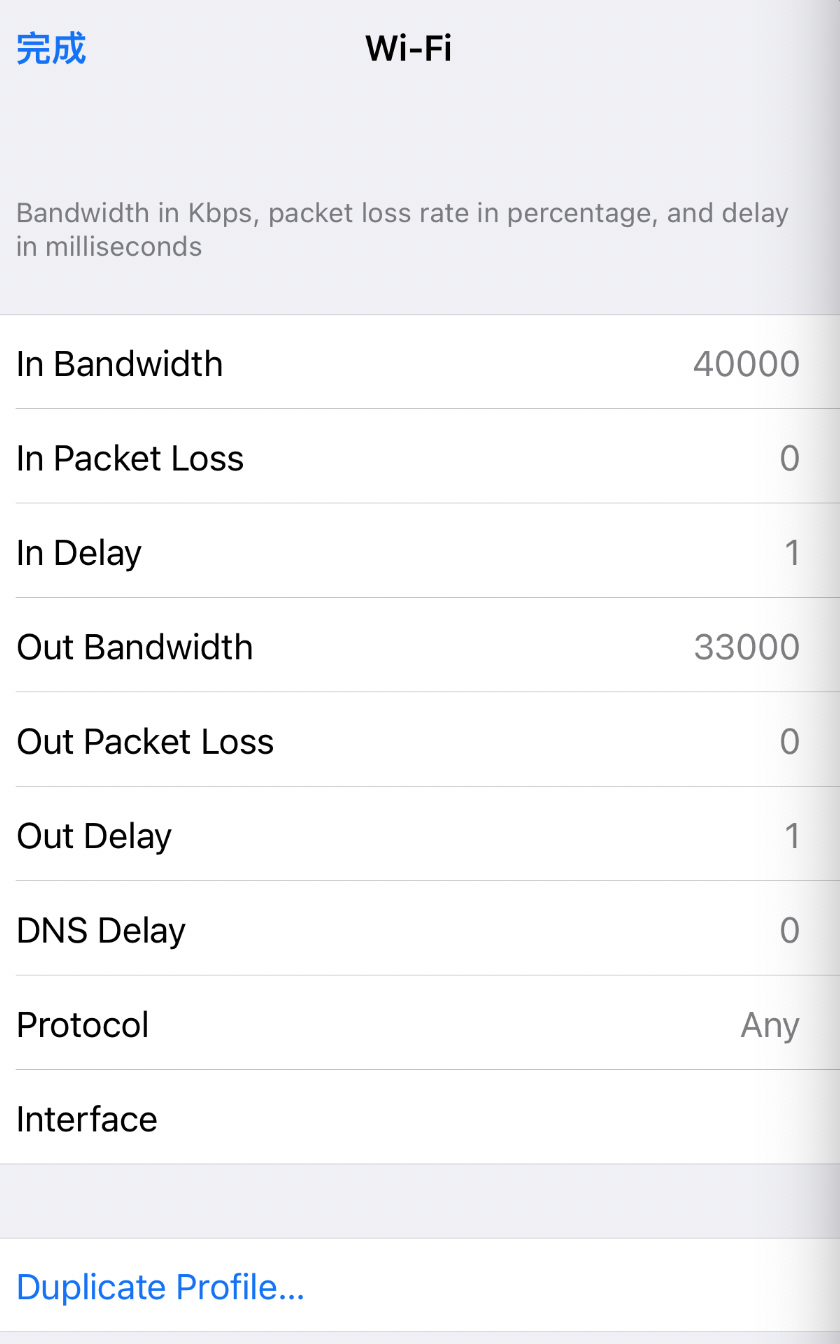Viewport: 840px width, 1344px height.
Task: Edit the Out Delay value field
Action: point(792,835)
